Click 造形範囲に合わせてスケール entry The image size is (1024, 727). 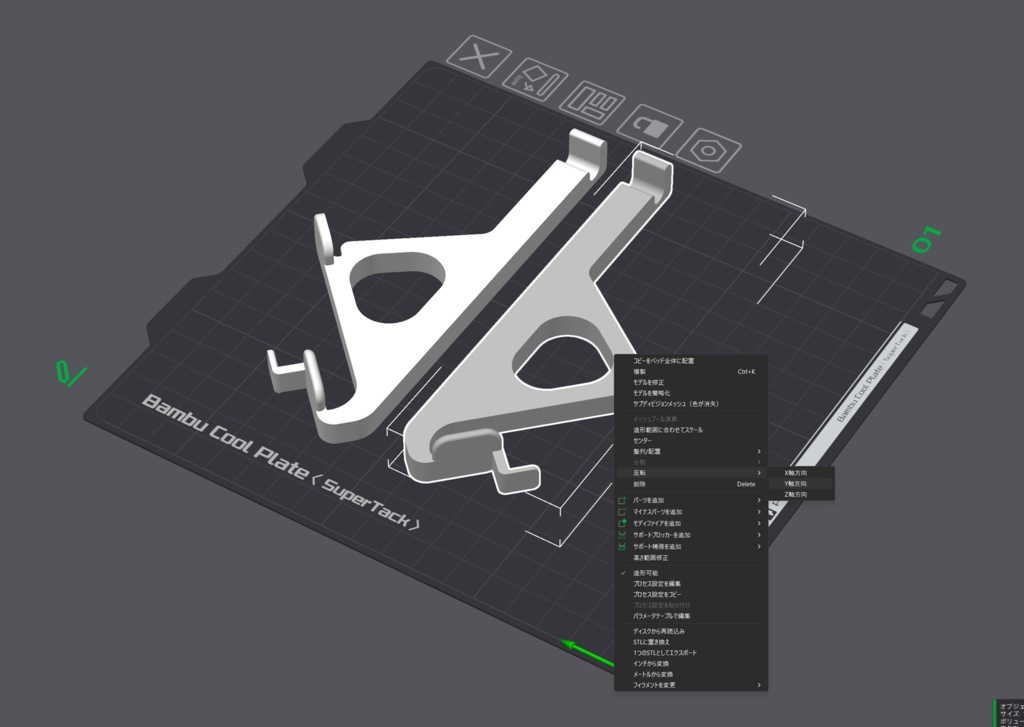tap(691, 430)
